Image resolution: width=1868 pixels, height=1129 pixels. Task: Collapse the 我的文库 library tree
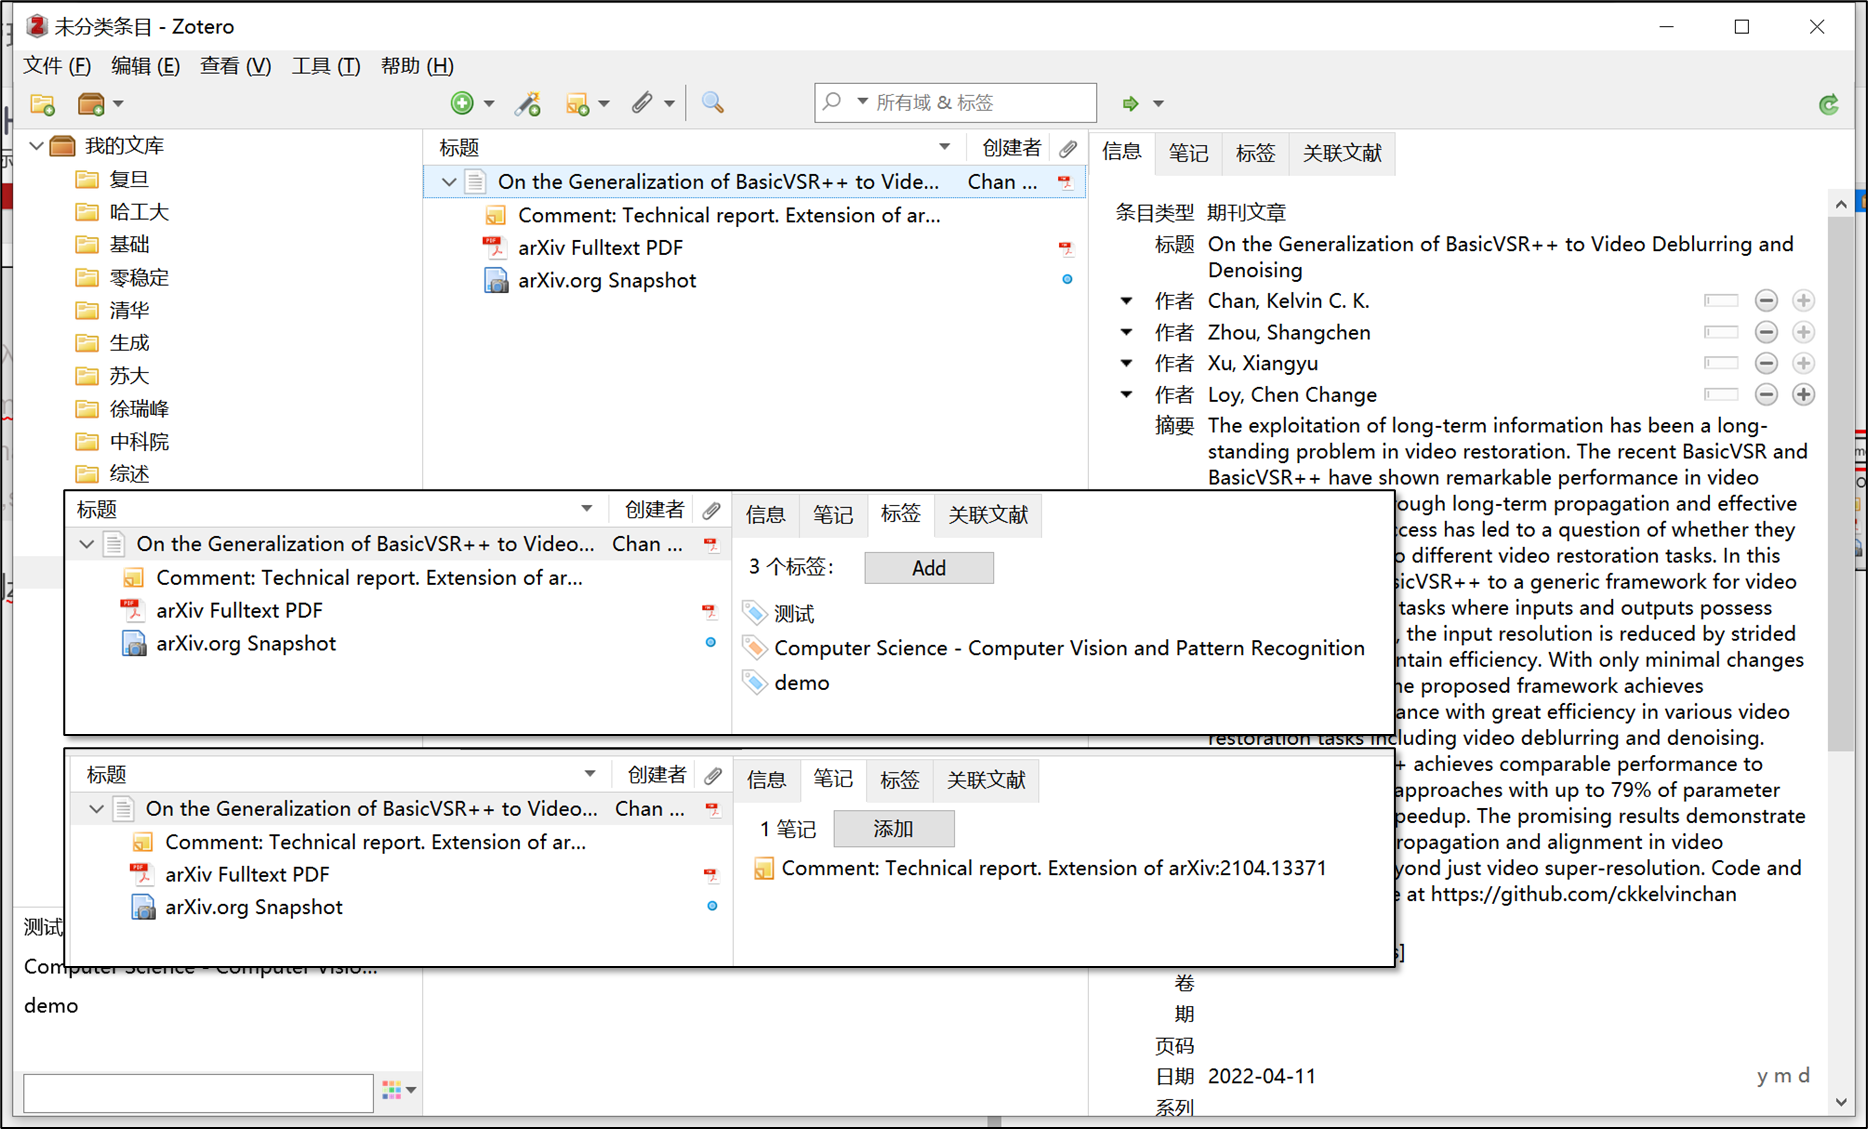[36, 146]
